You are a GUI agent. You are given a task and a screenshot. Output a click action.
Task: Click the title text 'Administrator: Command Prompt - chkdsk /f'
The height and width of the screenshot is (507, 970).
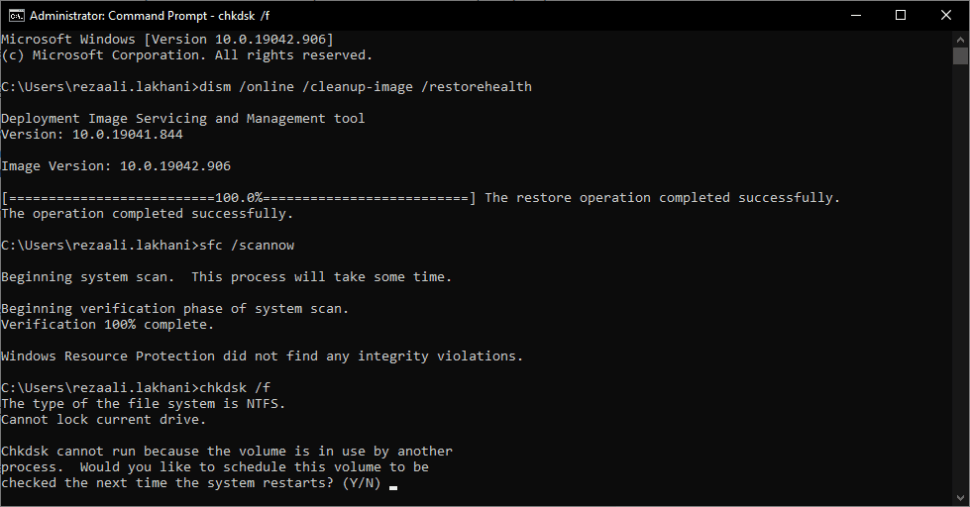coord(150,15)
